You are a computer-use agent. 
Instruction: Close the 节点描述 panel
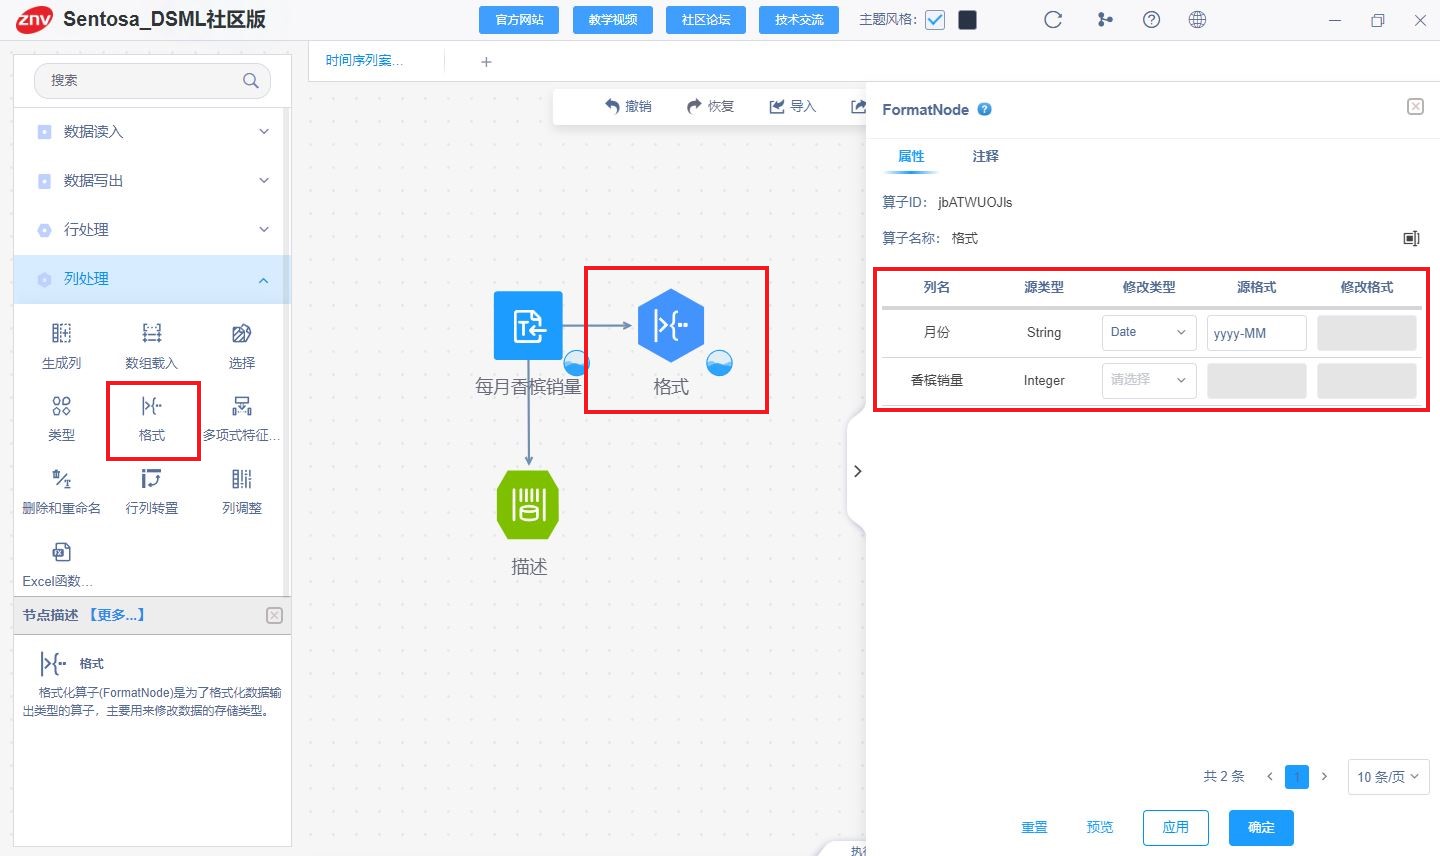275,616
